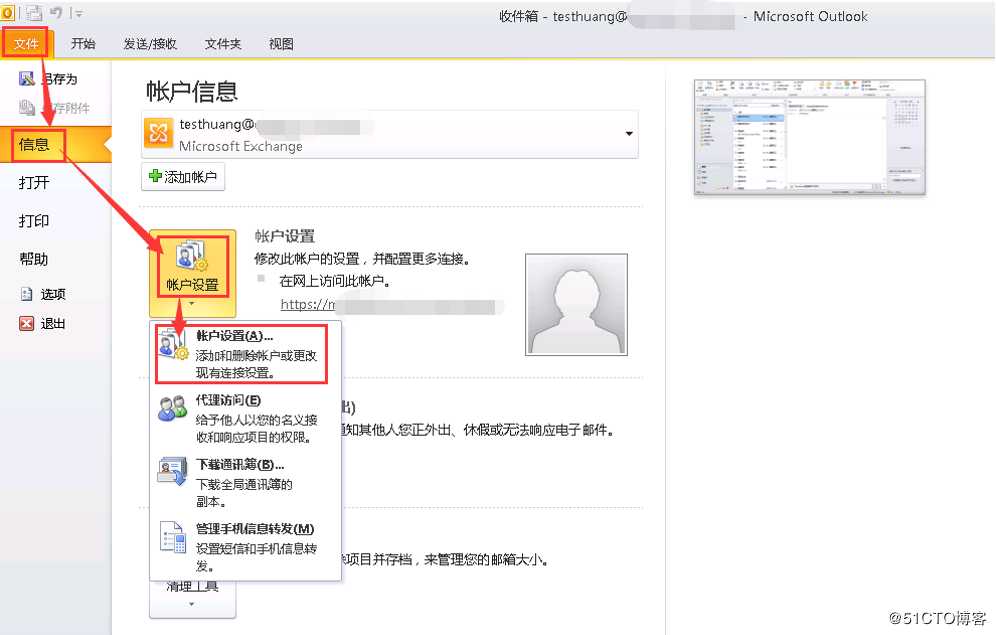Click the address book download icon
Screen dimensions: 996x635
coord(172,471)
